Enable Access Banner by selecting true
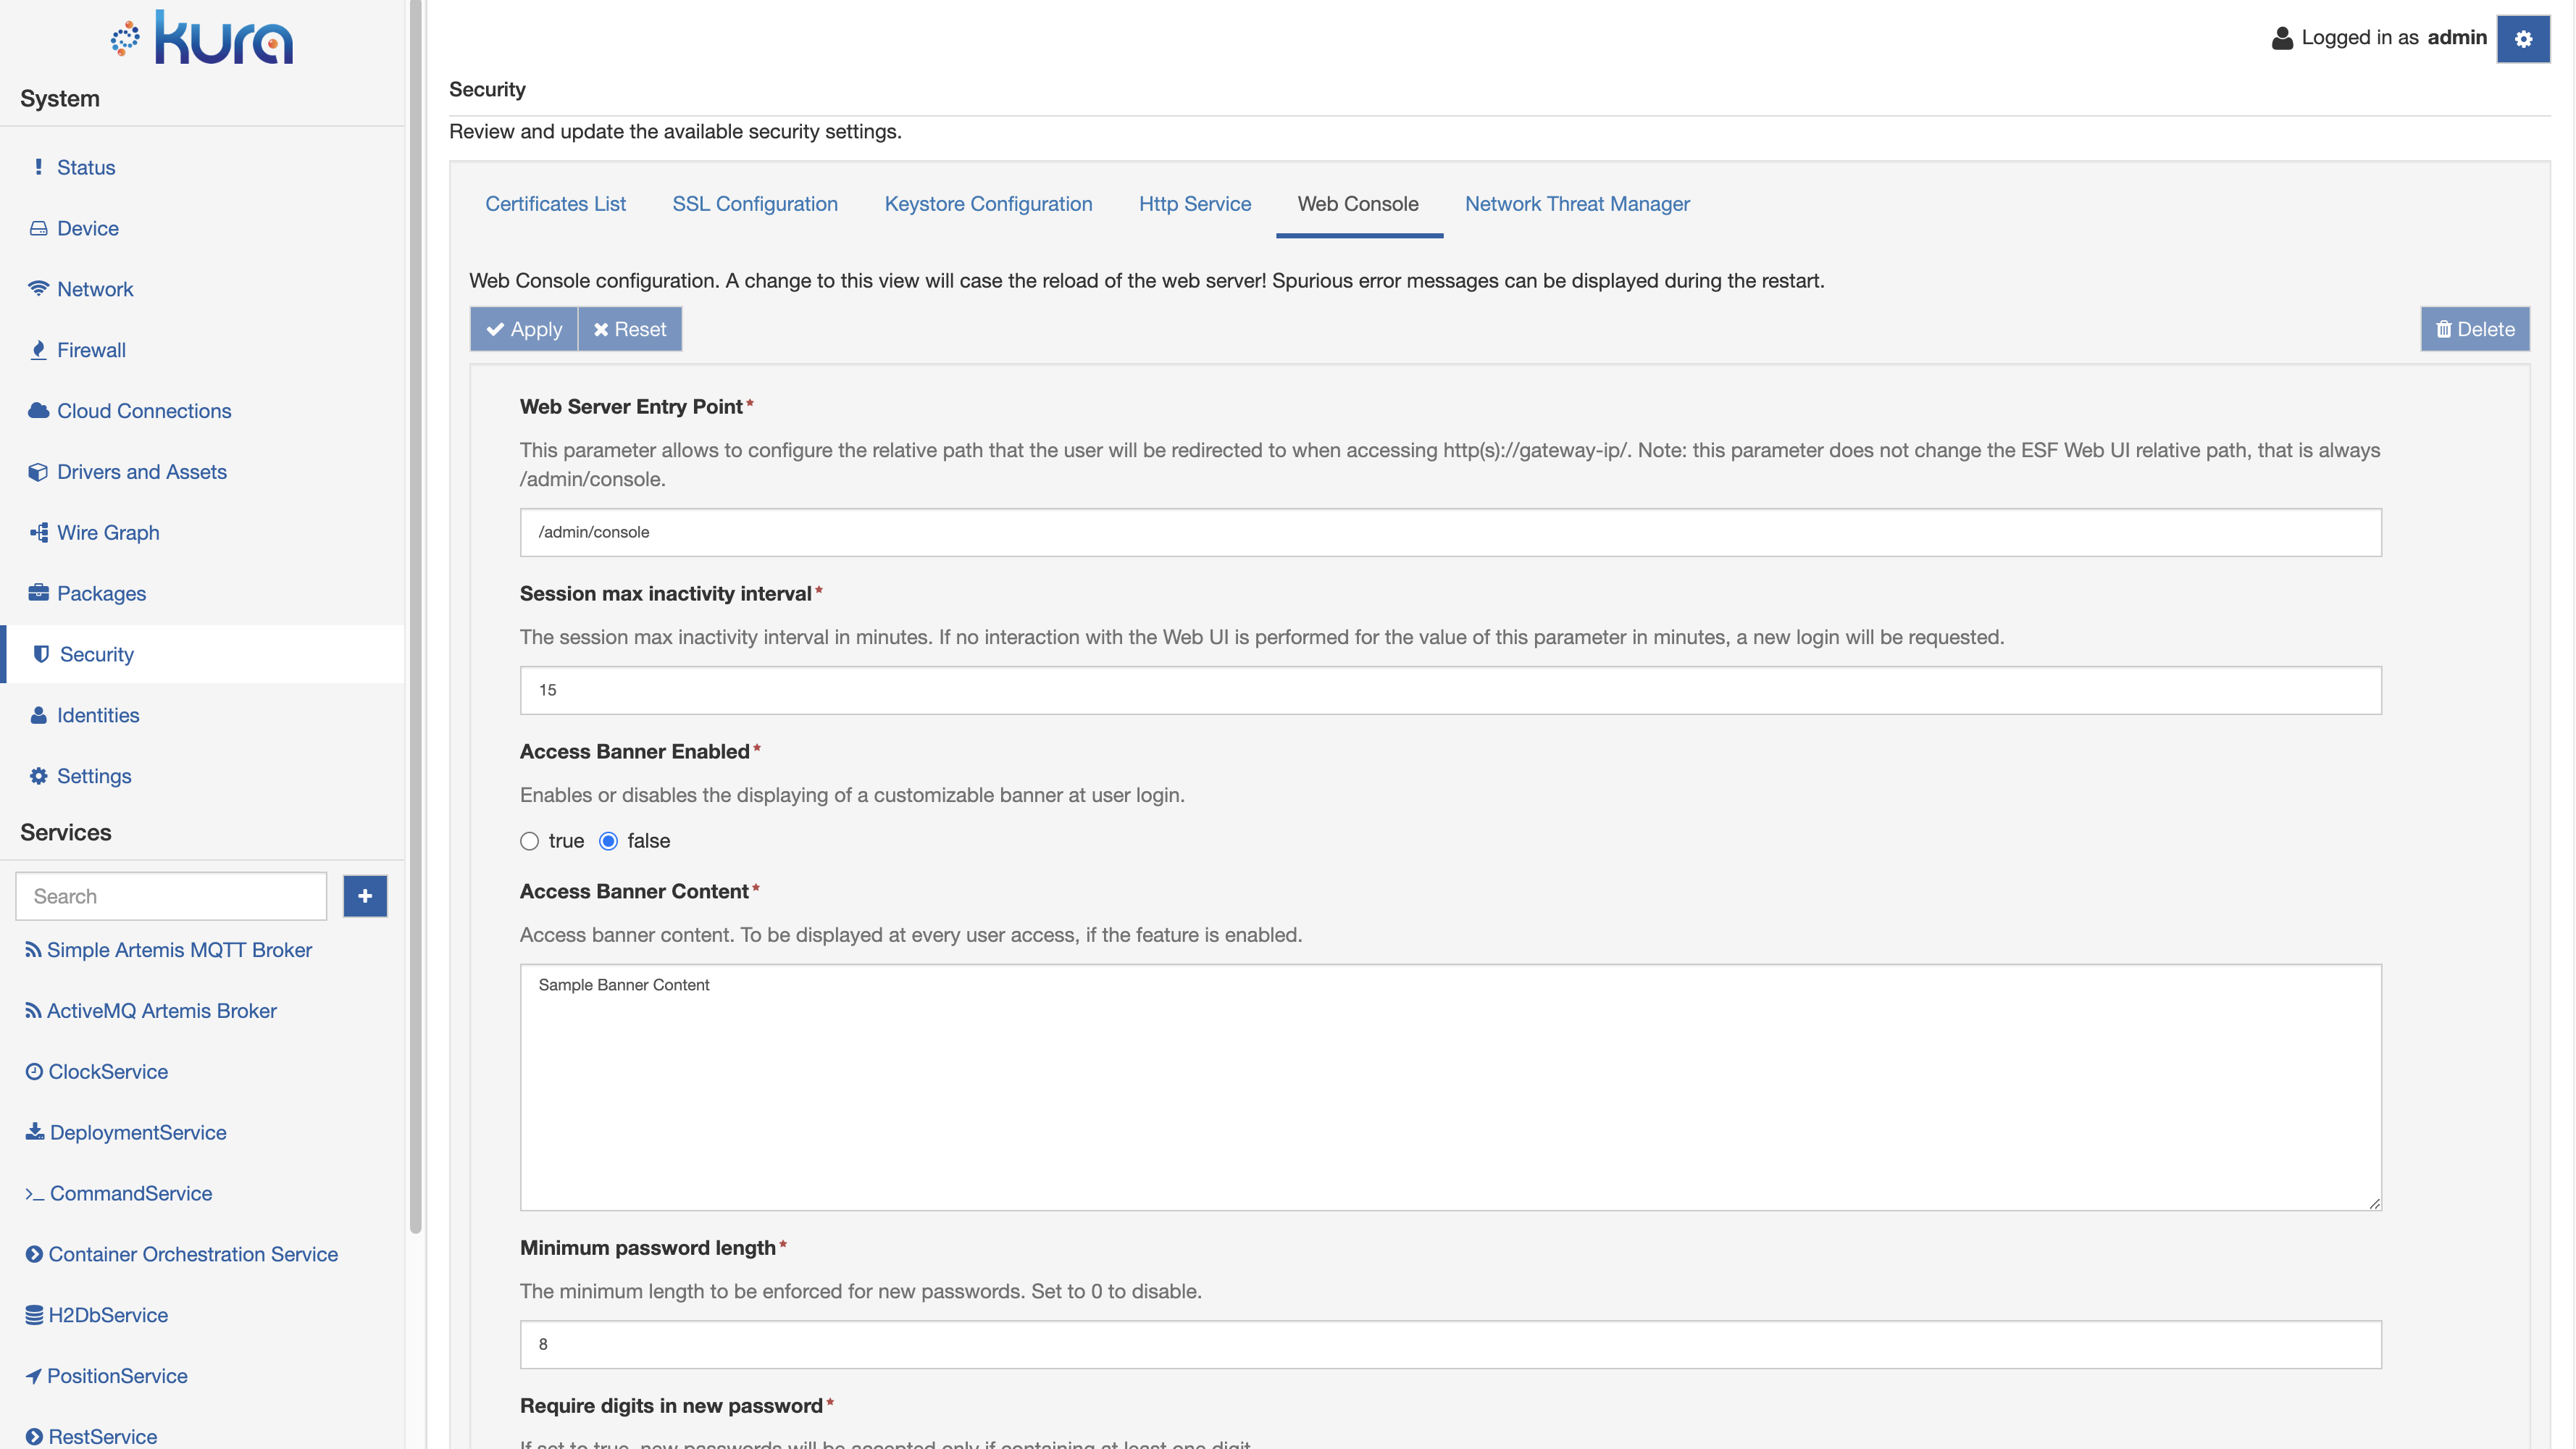The image size is (2576, 1449). pyautogui.click(x=529, y=840)
